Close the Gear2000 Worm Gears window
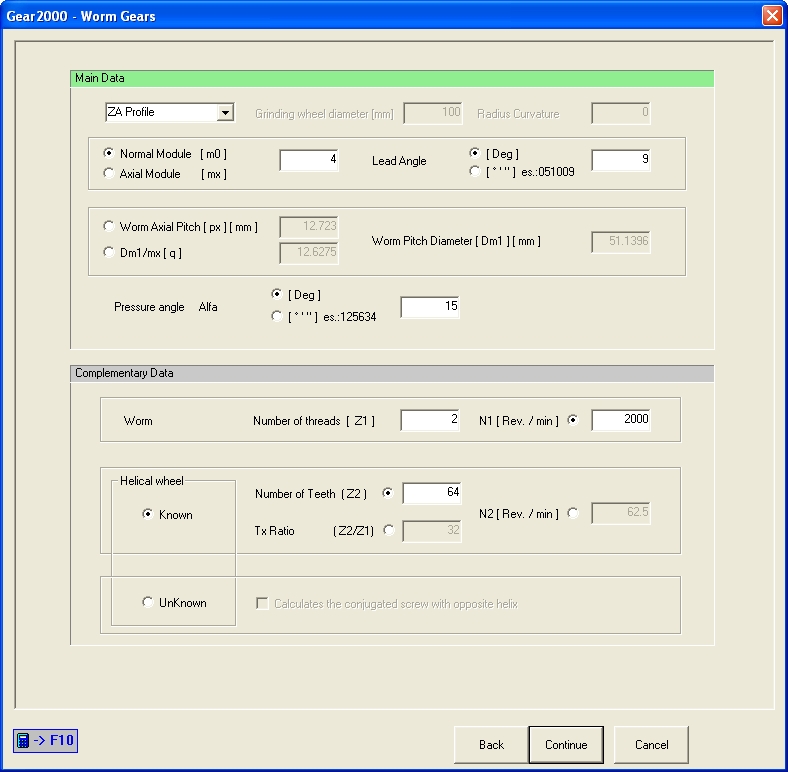Image resolution: width=788 pixels, height=772 pixels. tap(772, 16)
